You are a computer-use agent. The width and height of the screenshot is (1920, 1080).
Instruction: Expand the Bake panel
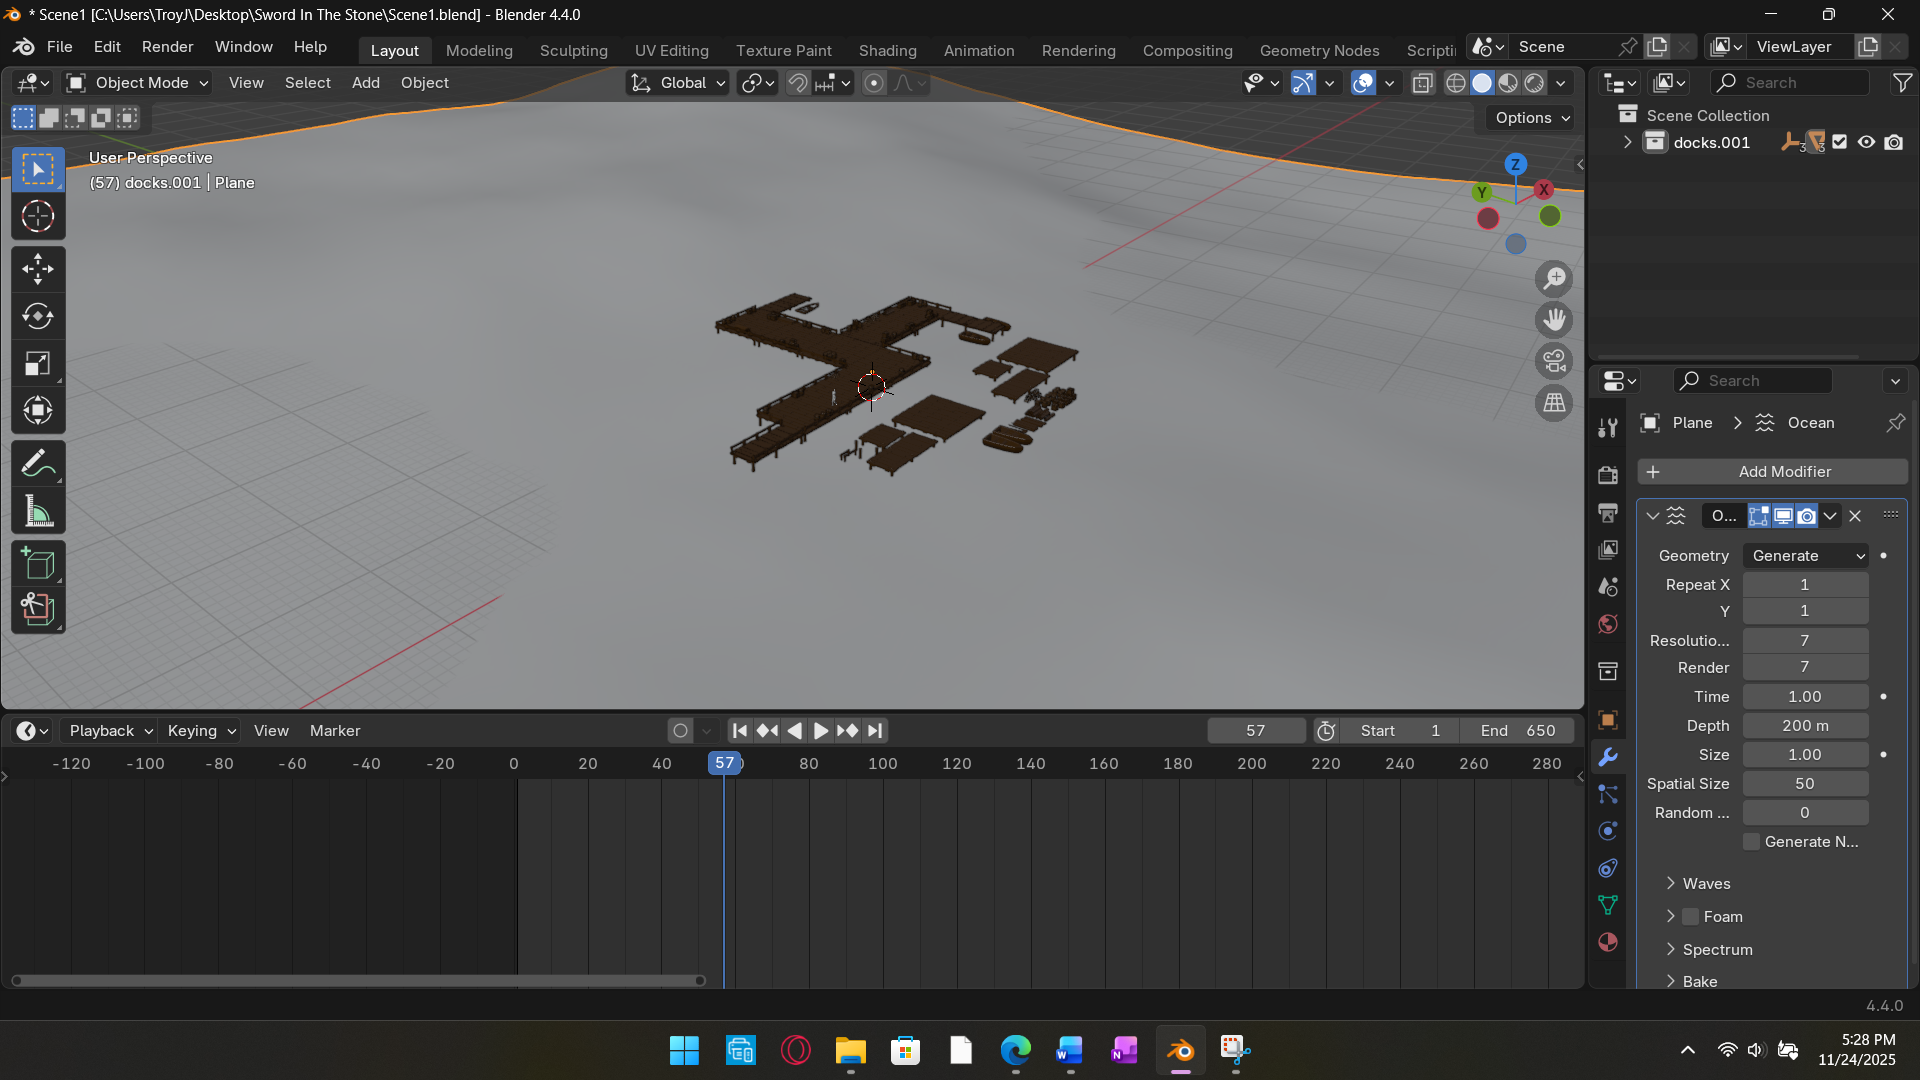click(x=1698, y=981)
